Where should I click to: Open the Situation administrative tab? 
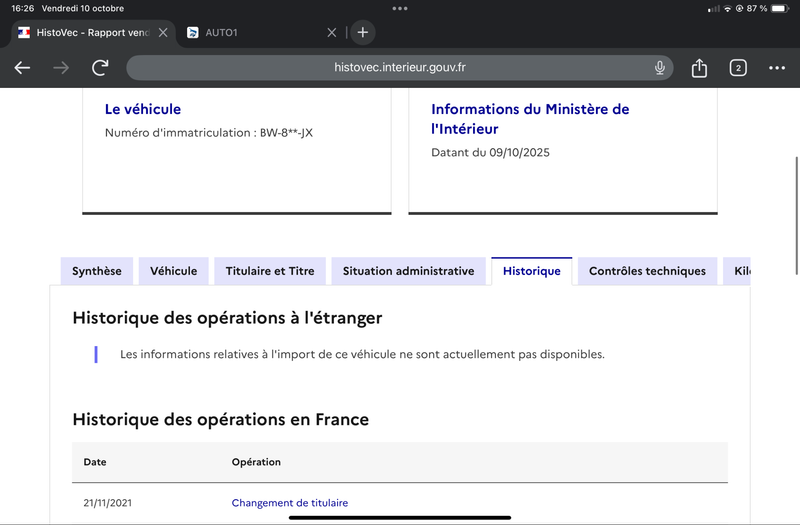click(x=408, y=271)
